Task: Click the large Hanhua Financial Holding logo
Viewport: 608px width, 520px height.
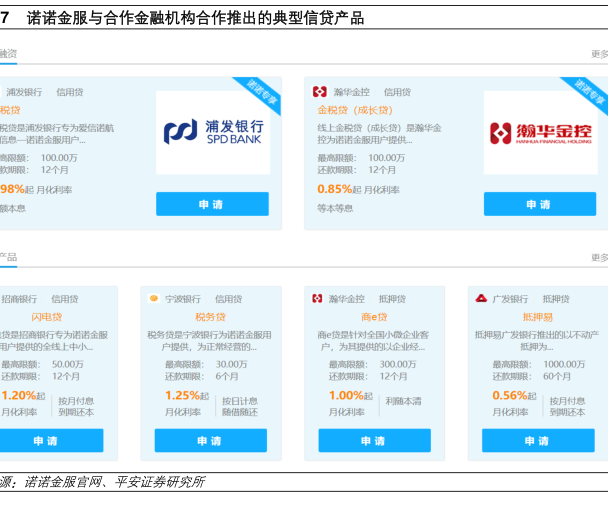Action: tap(539, 132)
